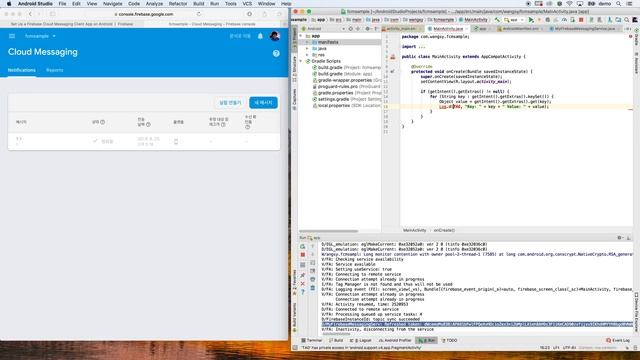640x360 pixels.
Task: Open Project panel settings gear
Action: (367, 29)
